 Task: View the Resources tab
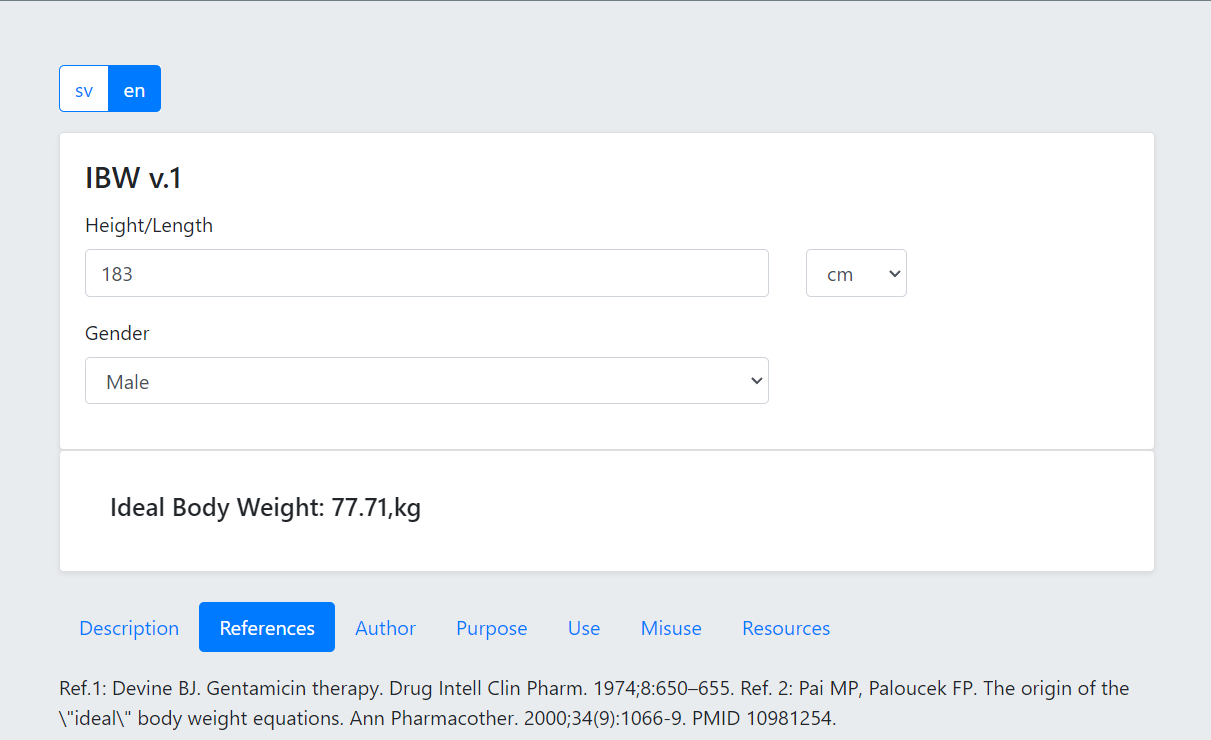point(786,628)
